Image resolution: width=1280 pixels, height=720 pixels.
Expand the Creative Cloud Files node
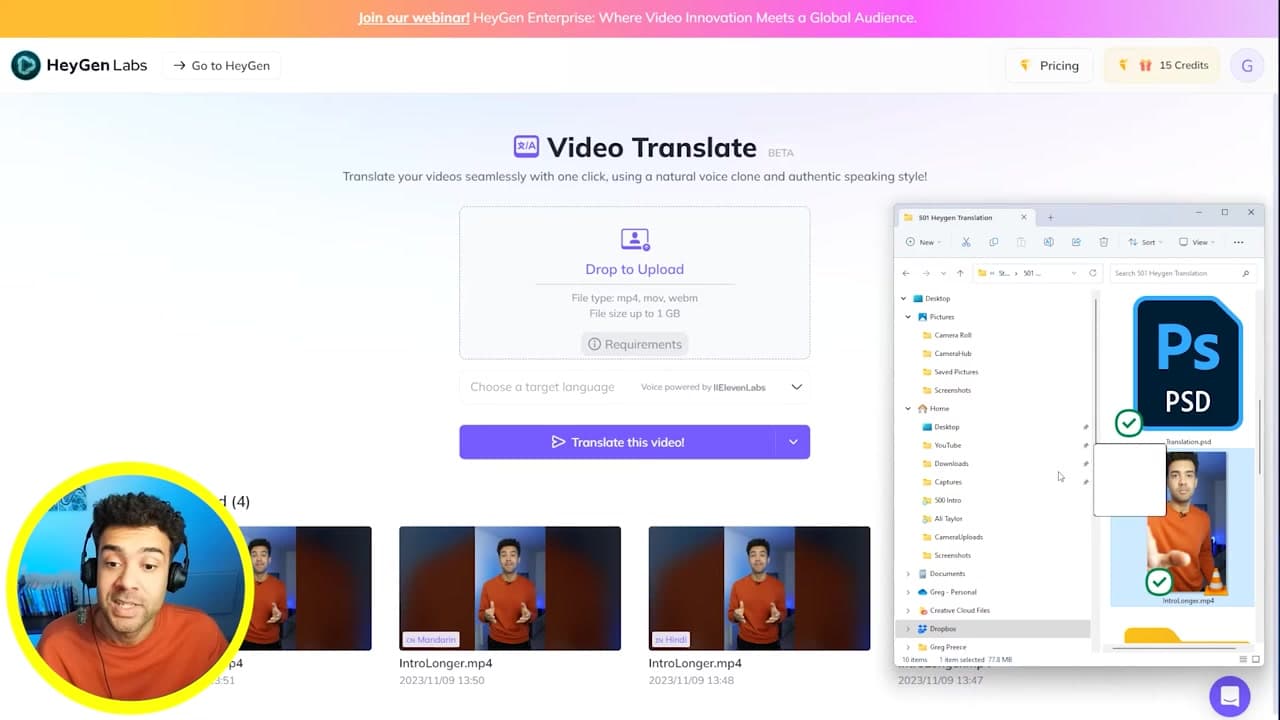point(908,610)
